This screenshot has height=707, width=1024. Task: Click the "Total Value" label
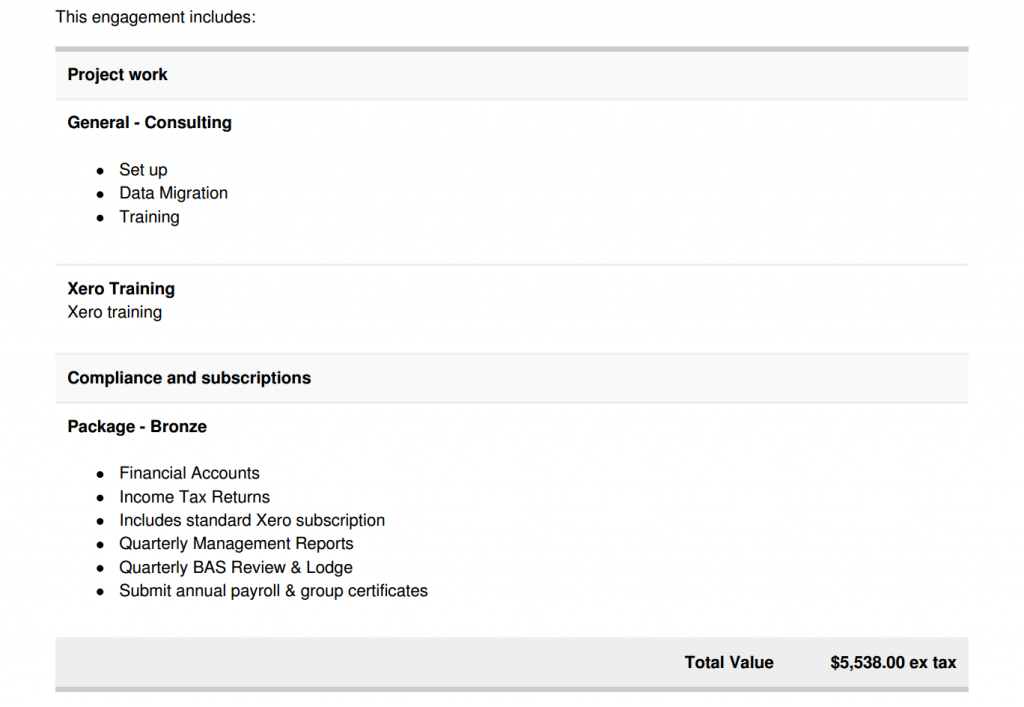point(729,662)
